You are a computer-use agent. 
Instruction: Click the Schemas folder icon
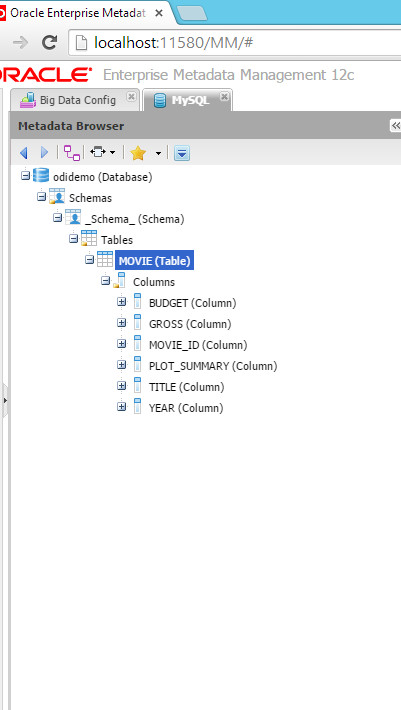click(x=57, y=196)
